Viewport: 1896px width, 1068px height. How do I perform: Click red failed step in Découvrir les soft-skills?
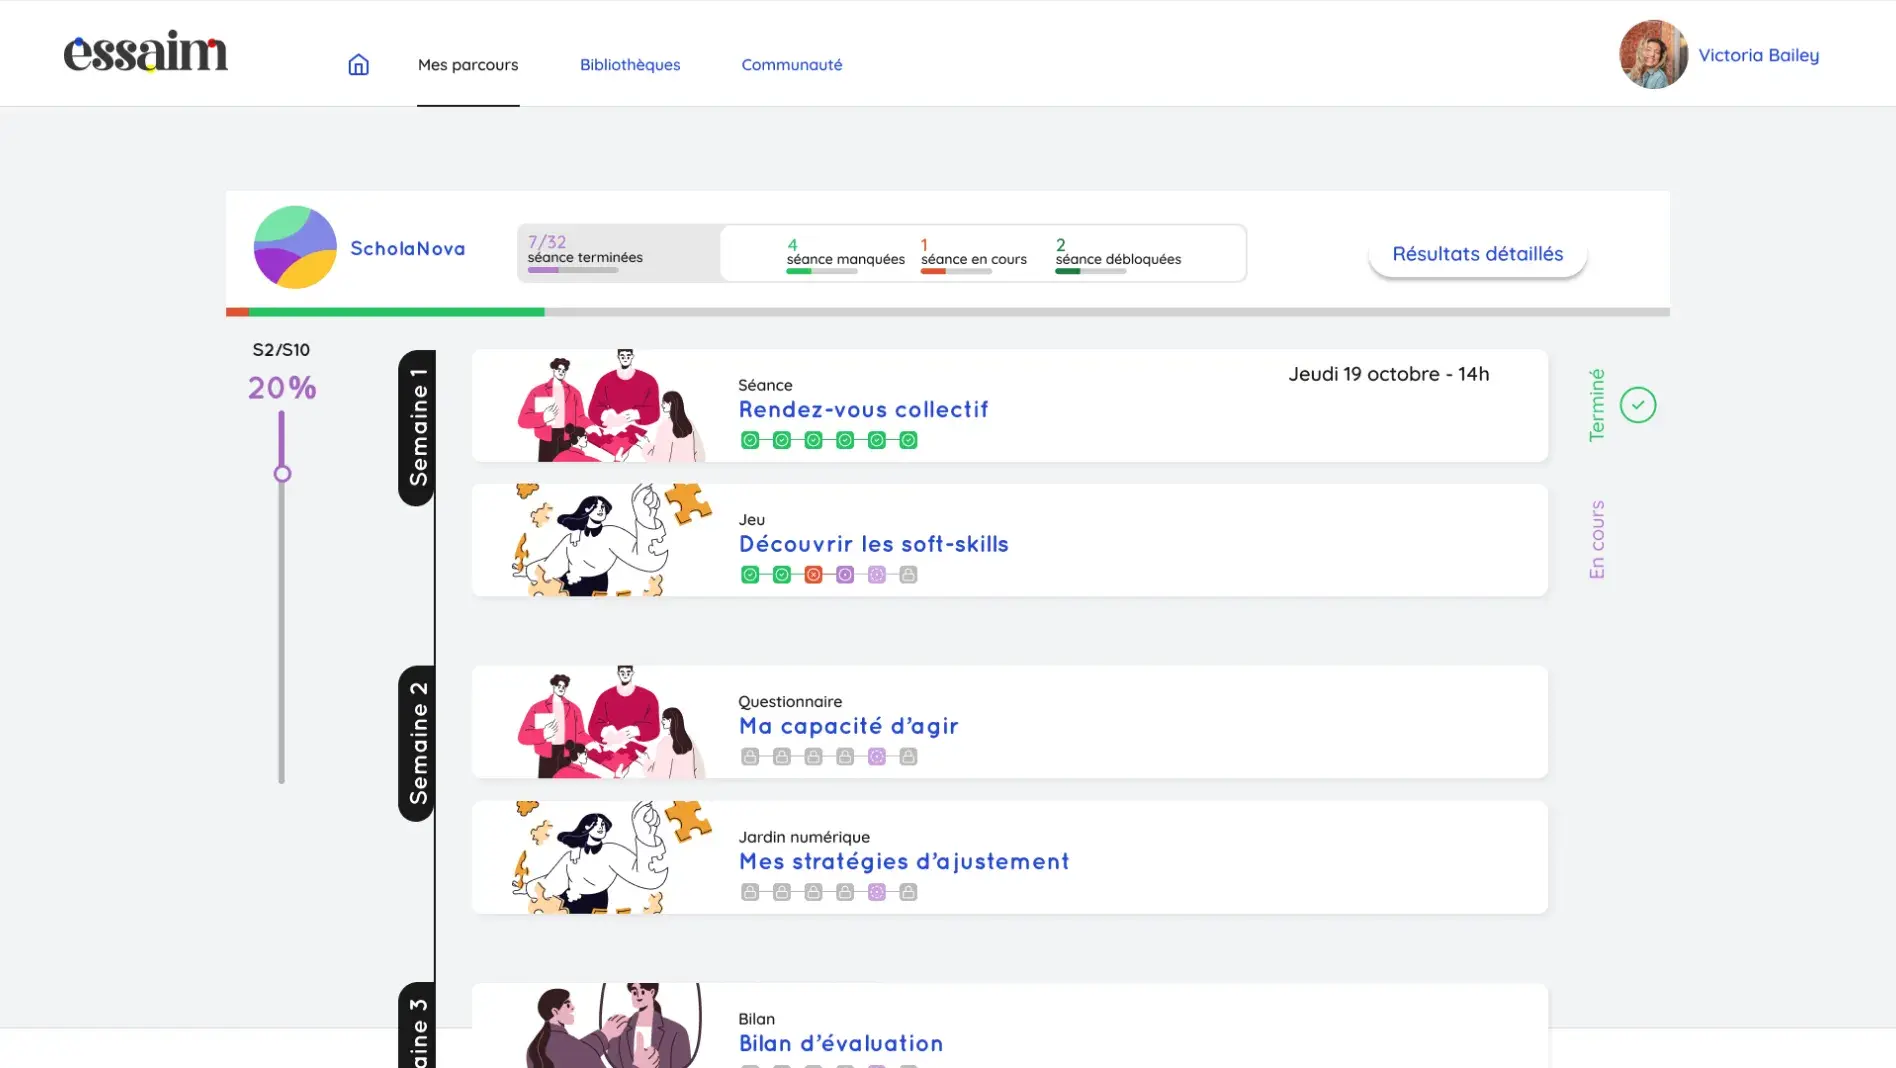[813, 575]
